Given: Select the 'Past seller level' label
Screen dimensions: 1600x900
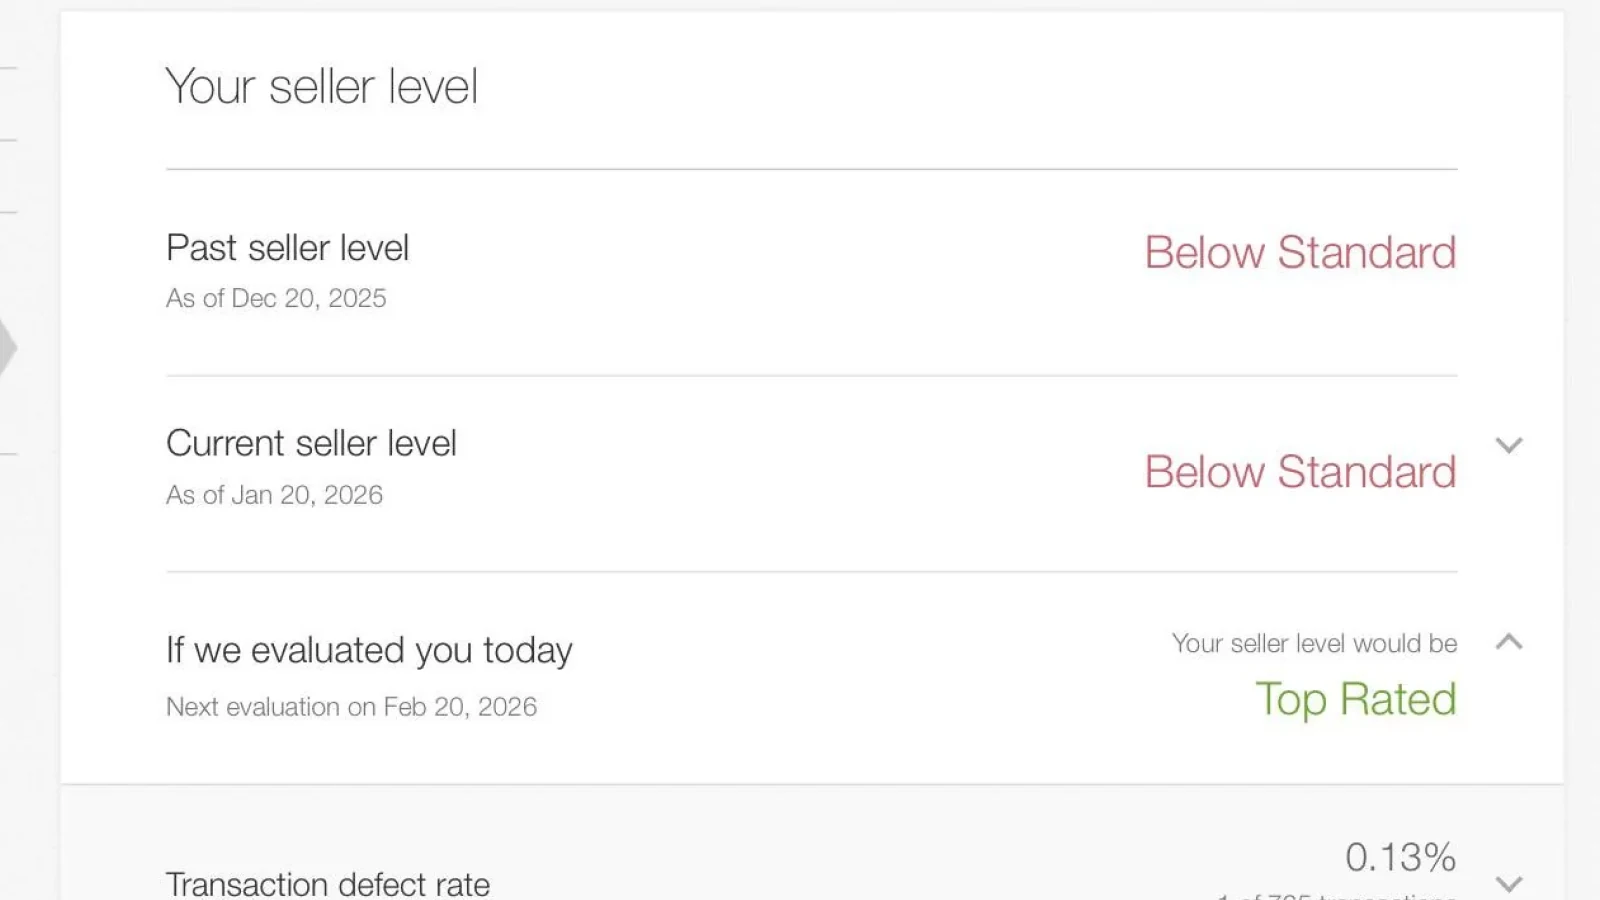Looking at the screenshot, I should click(x=287, y=248).
